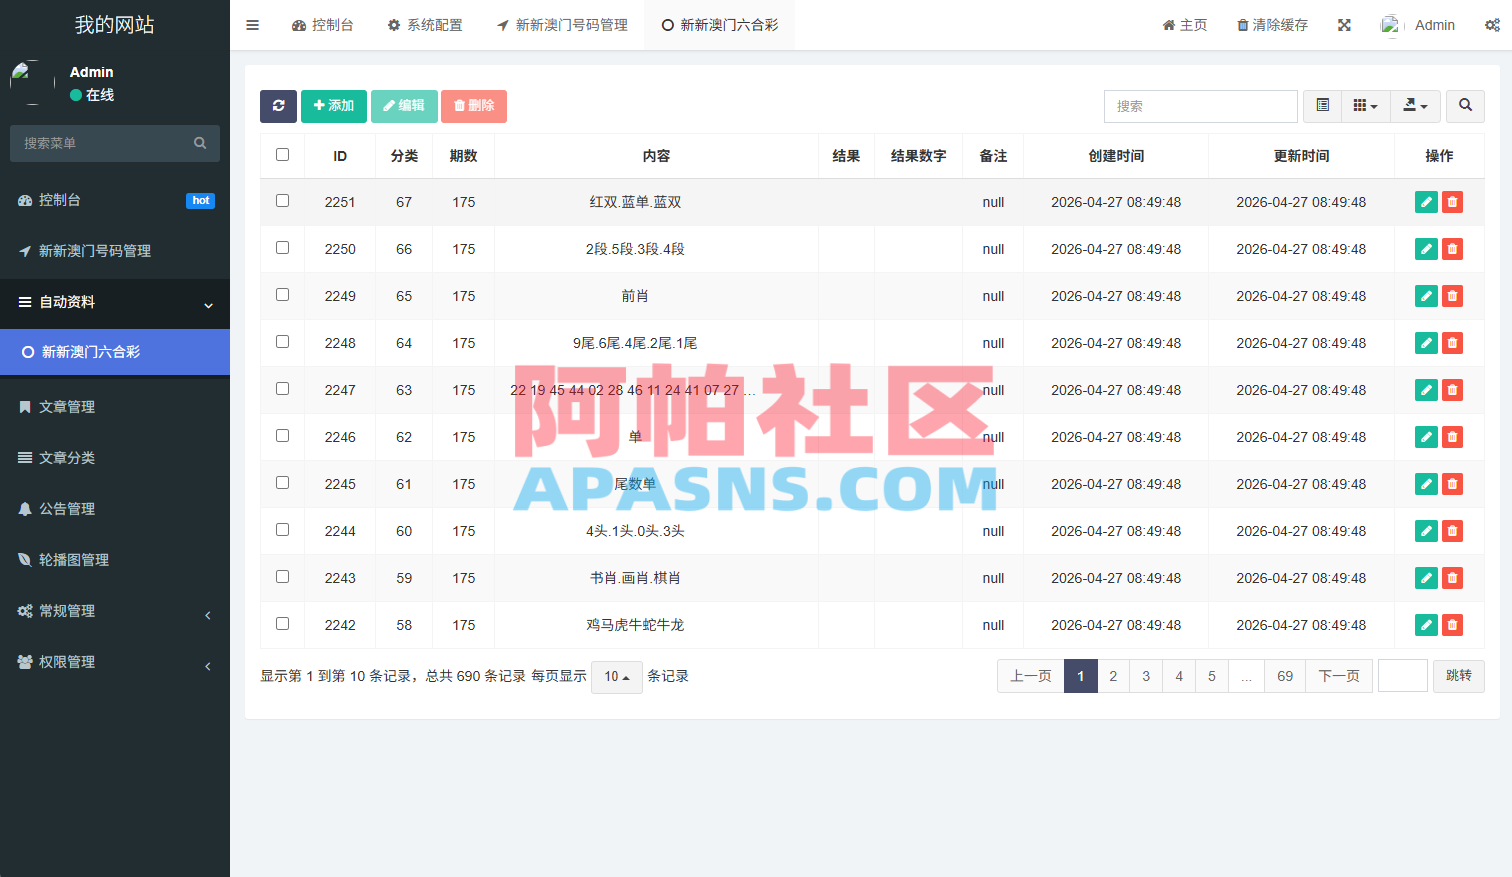The height and width of the screenshot is (877, 1512).
Task: Switch to the 控制台 top tab
Action: pos(322,25)
